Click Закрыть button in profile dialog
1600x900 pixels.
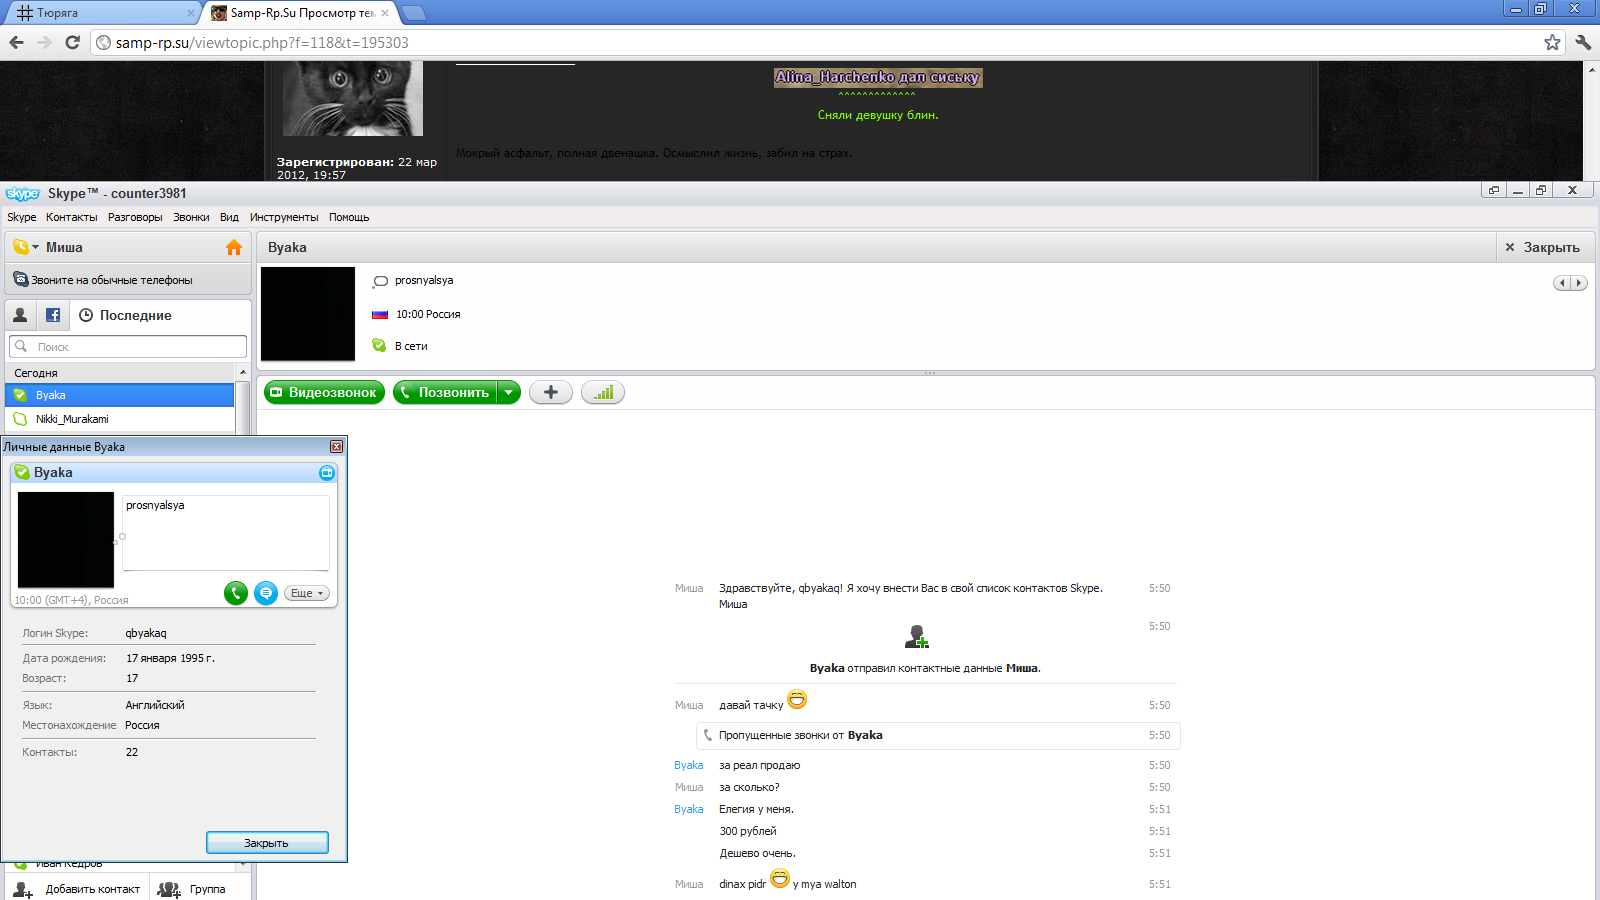tap(267, 843)
